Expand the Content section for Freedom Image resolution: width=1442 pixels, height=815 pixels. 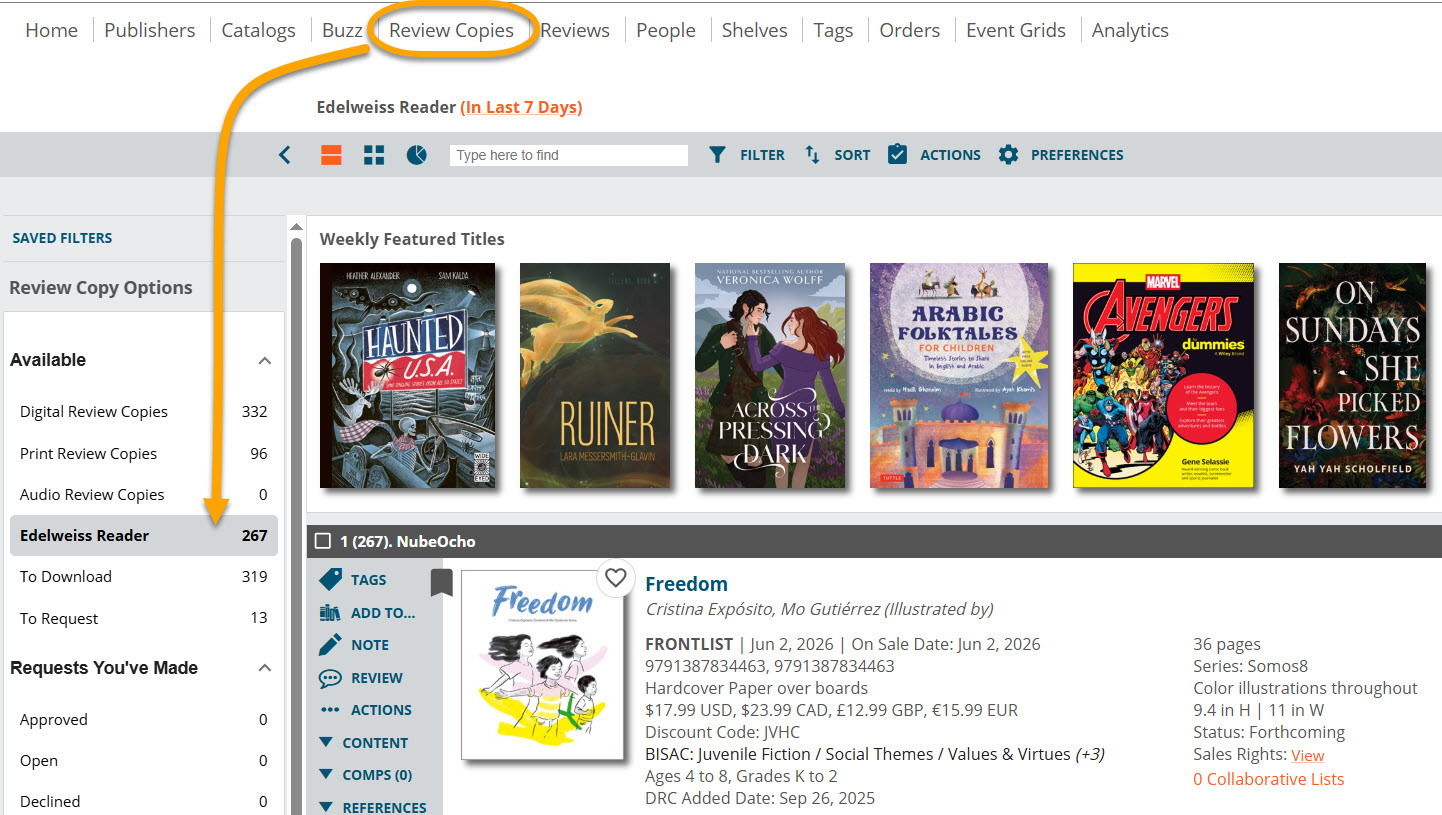[x=327, y=743]
